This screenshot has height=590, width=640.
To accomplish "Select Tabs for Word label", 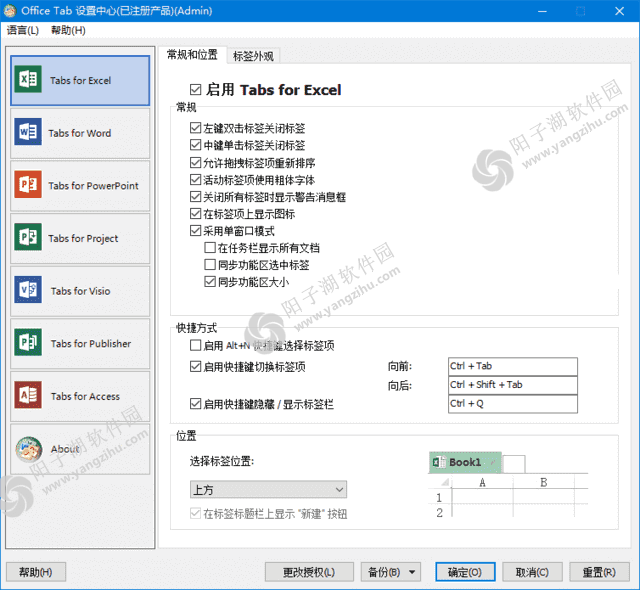I will click(x=80, y=133).
